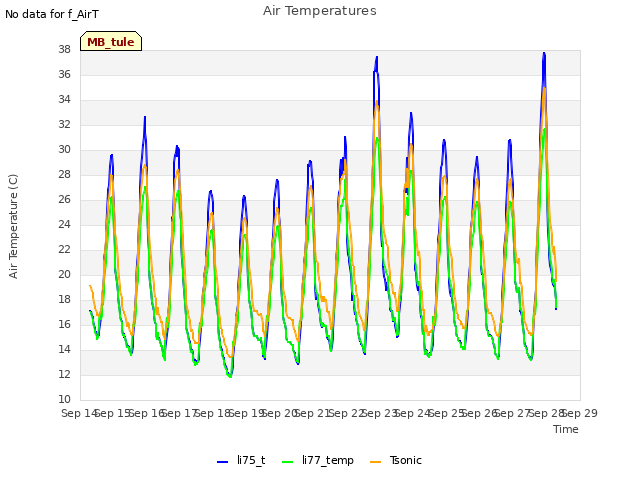The height and width of the screenshot is (480, 640).
Task: Click the 22 y-axis tick label
Action: (x=64, y=249)
